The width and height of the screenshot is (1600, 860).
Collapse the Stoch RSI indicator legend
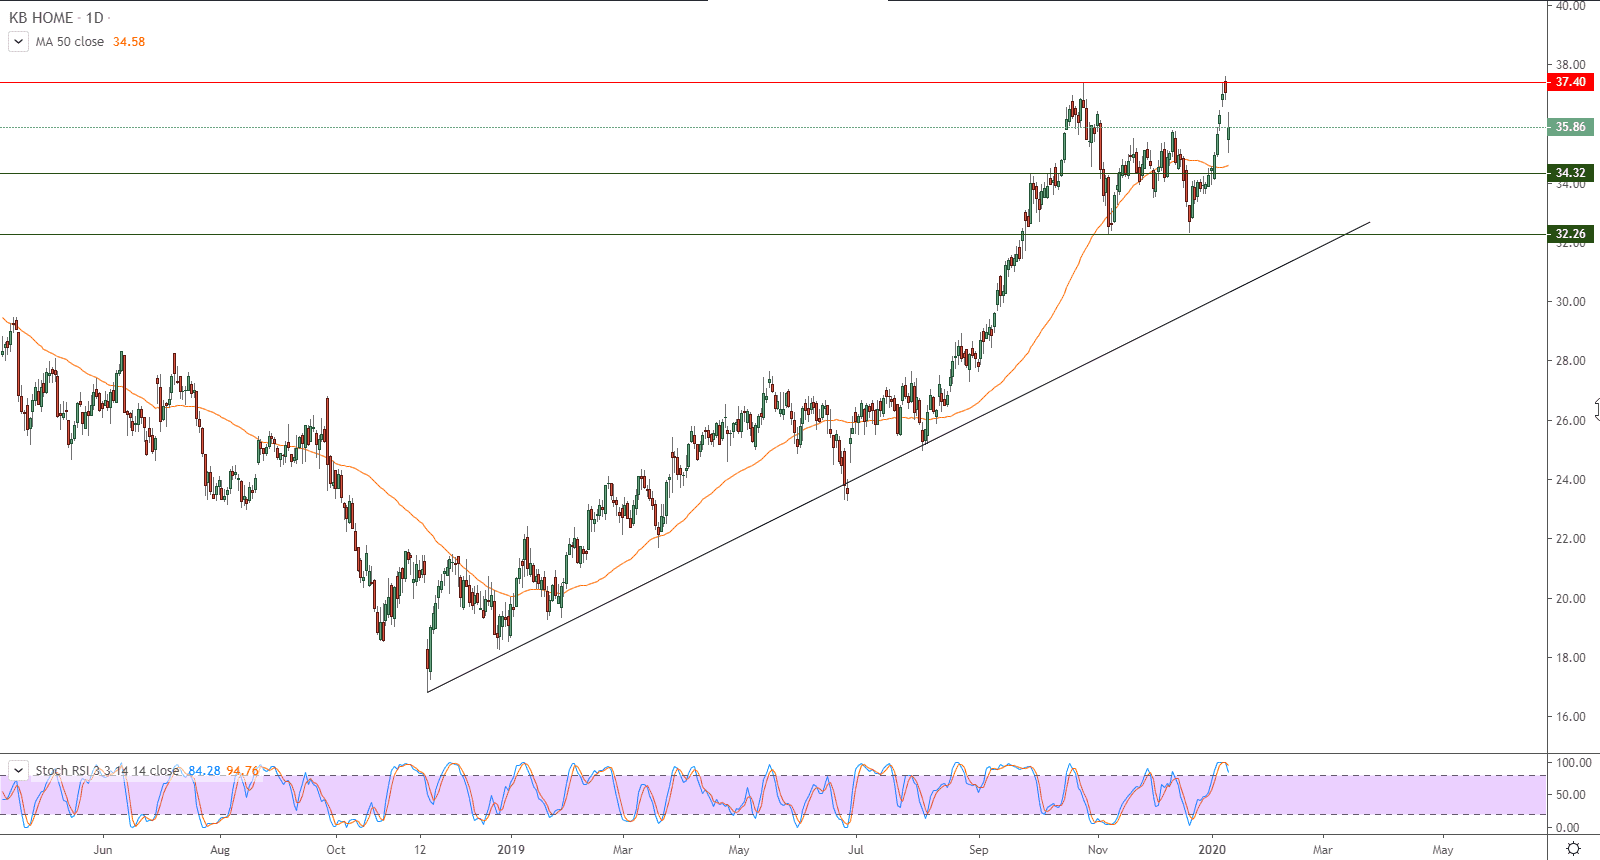(18, 770)
